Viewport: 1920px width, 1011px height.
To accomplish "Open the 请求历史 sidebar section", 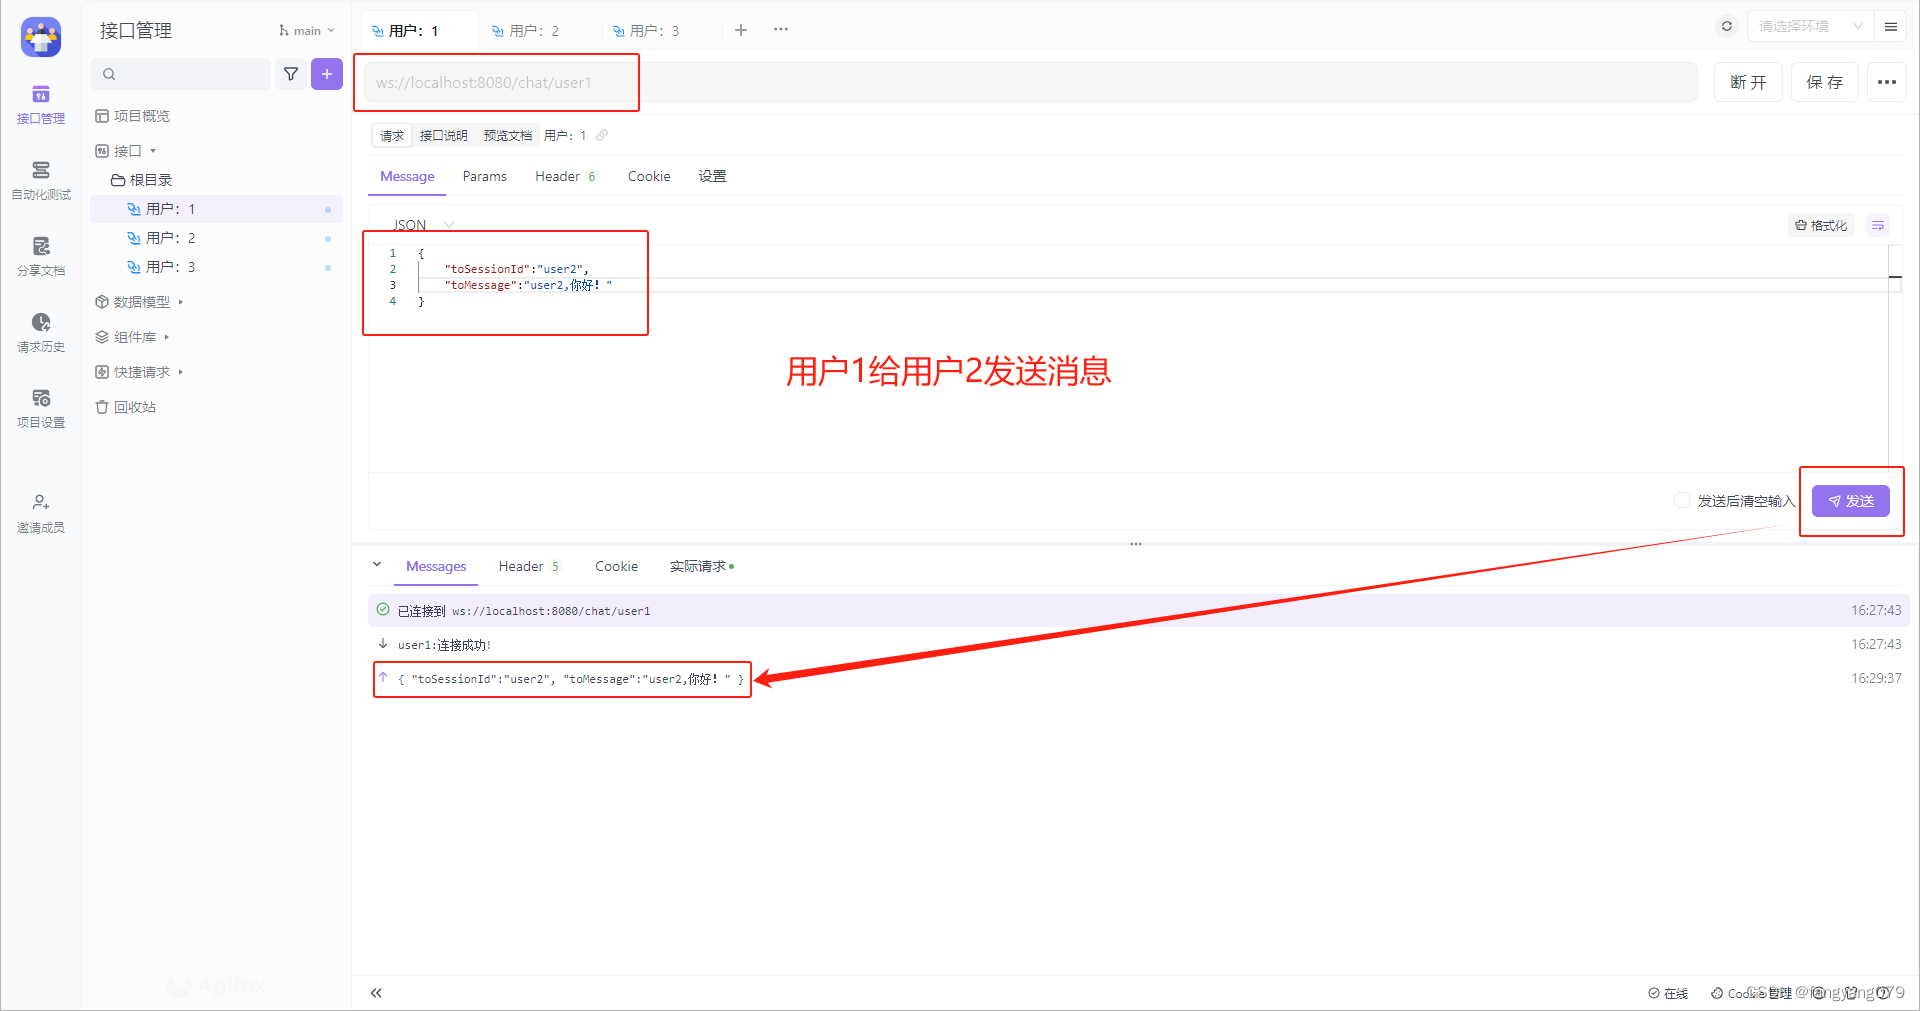I will [x=41, y=333].
